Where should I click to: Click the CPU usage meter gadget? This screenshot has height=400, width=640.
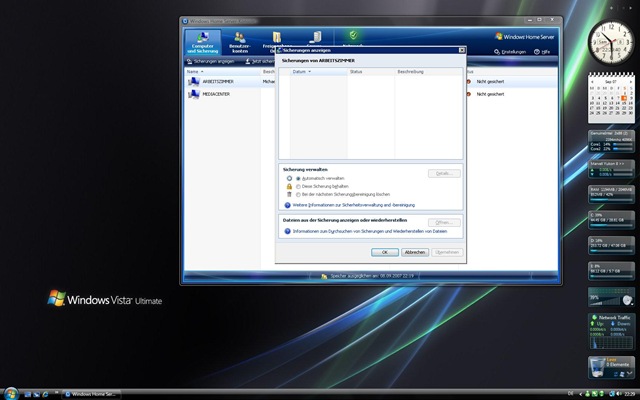pos(611,141)
